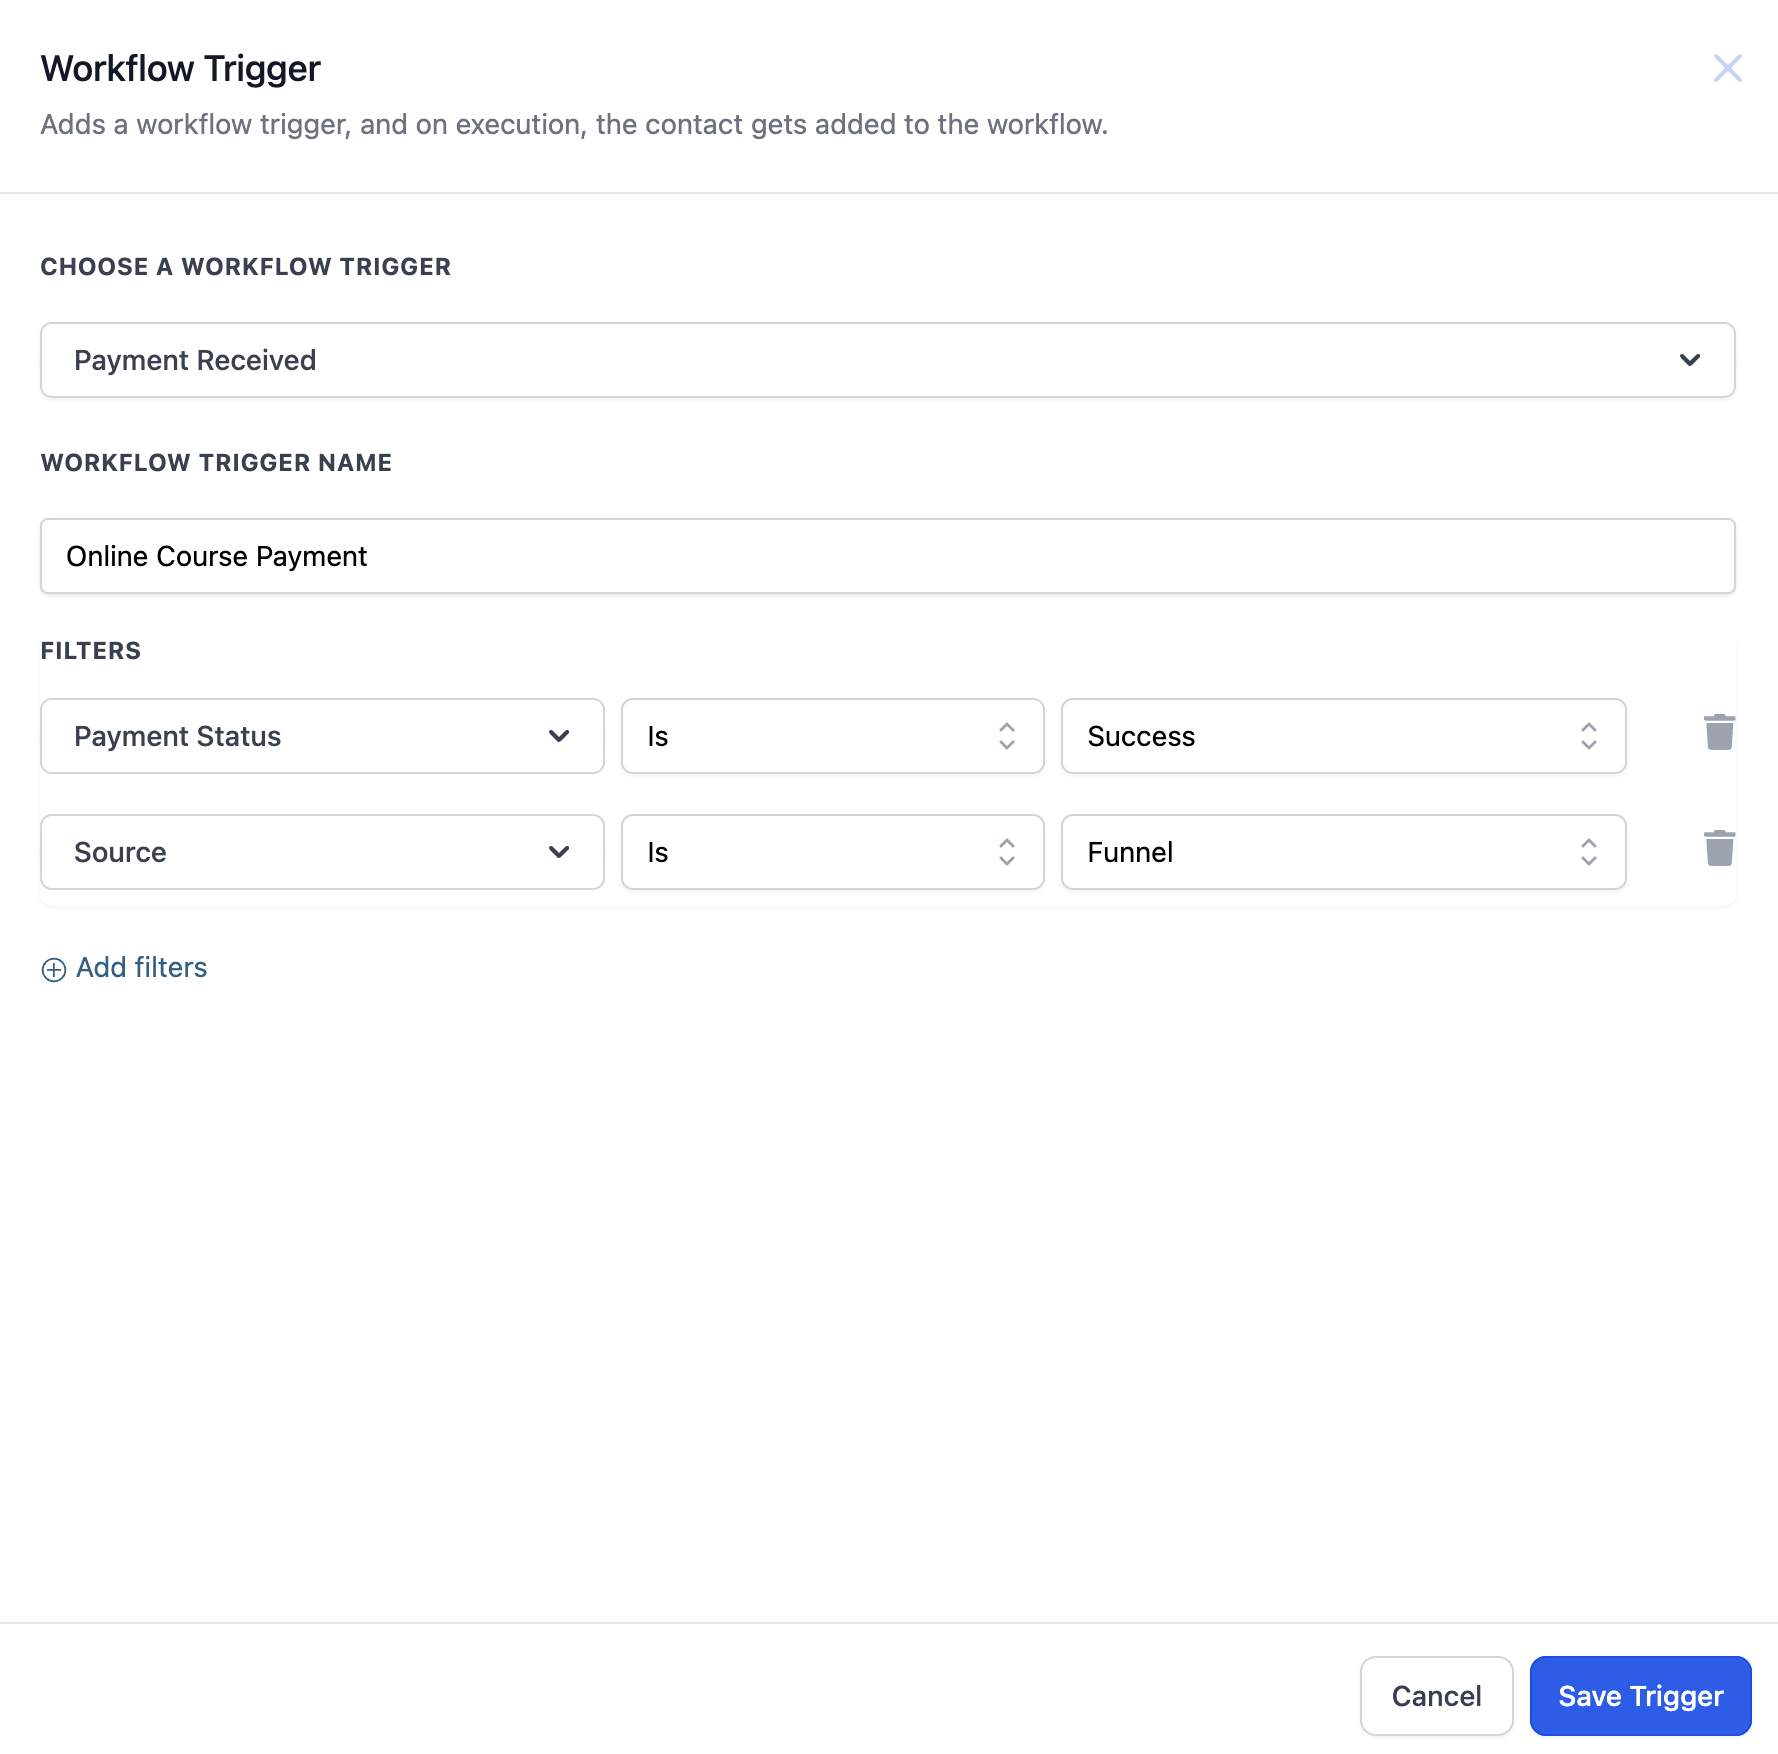The width and height of the screenshot is (1778, 1754).
Task: Click the Filters section label
Action: tap(91, 651)
